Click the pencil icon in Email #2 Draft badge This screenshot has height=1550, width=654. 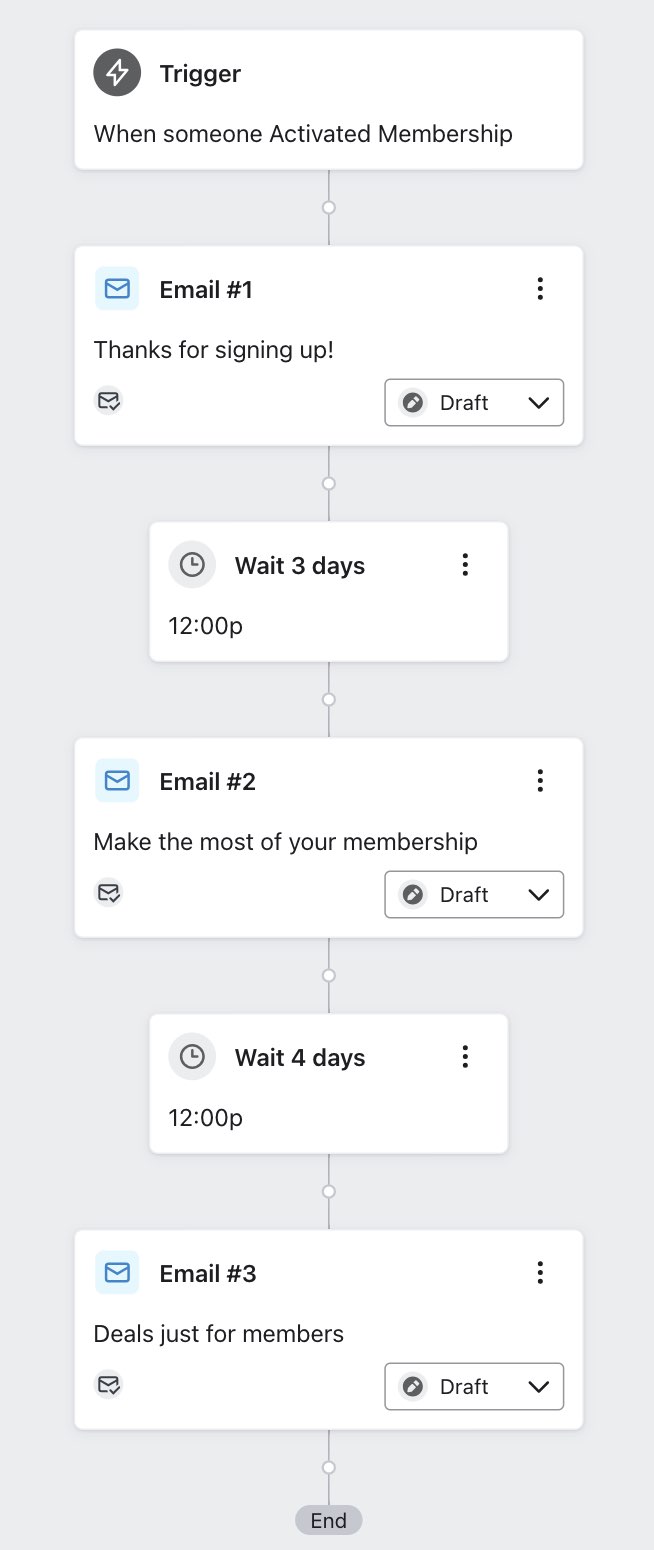click(412, 894)
